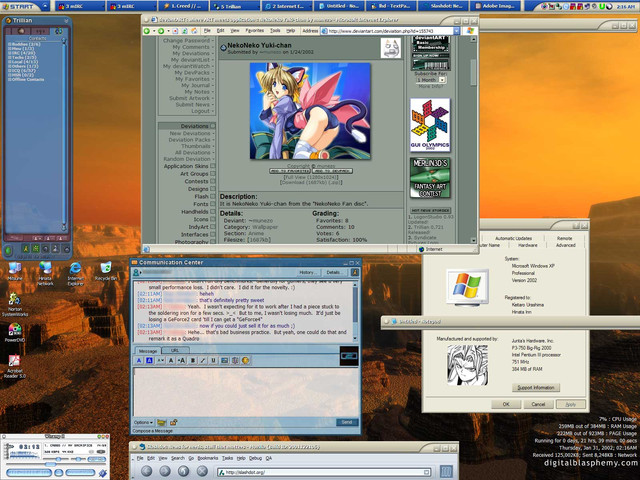Click the Mozilla back navigation button
The image size is (640, 480).
[148, 469]
